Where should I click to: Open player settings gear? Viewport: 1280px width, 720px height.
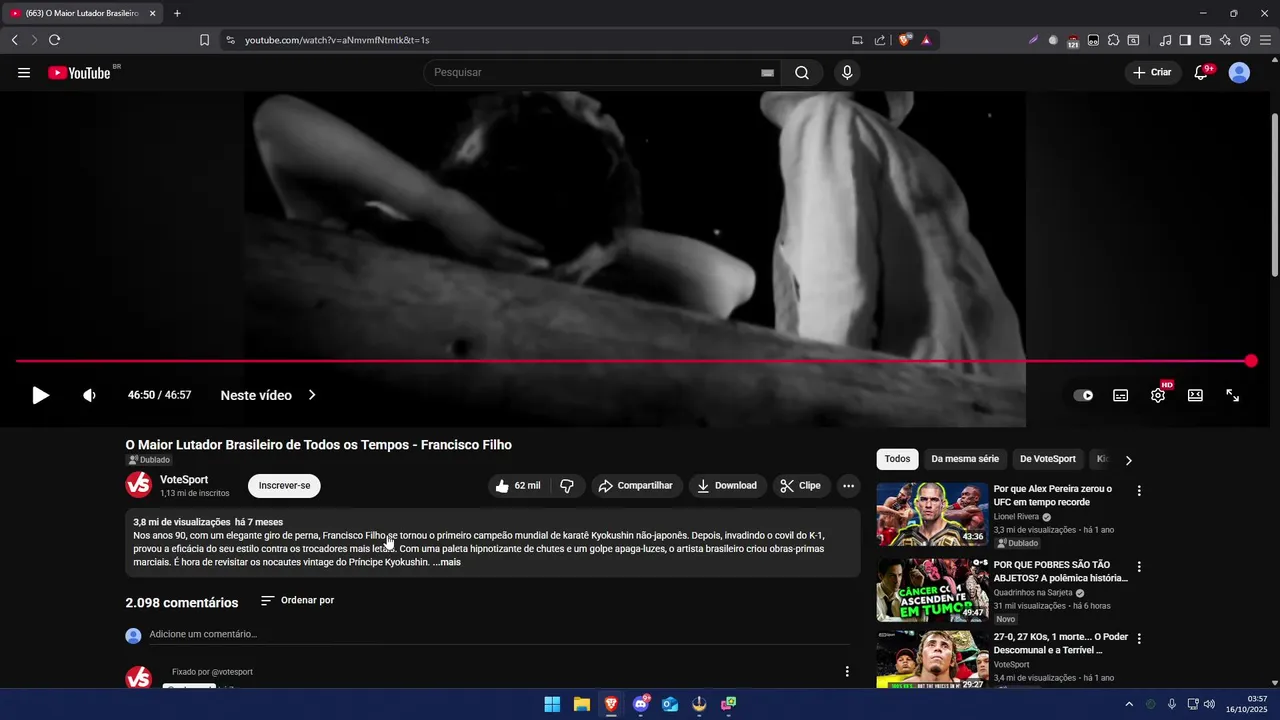point(1158,395)
